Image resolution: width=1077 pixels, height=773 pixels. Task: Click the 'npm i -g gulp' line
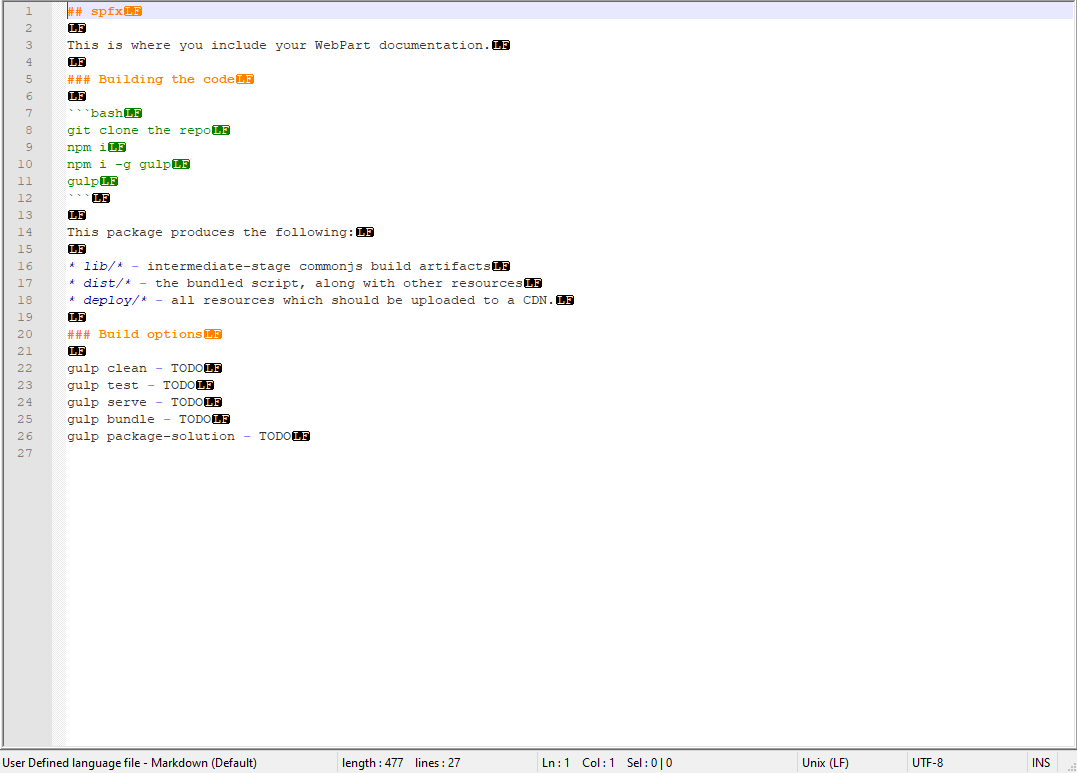pos(119,164)
